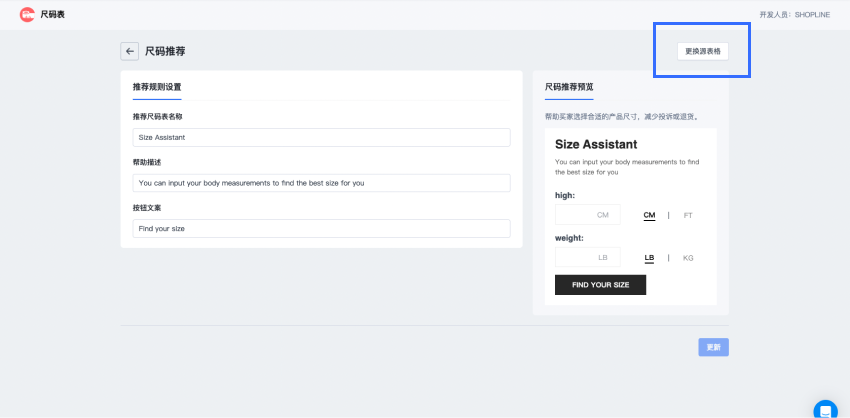Click into the 帮助描述 text field

click(321, 183)
